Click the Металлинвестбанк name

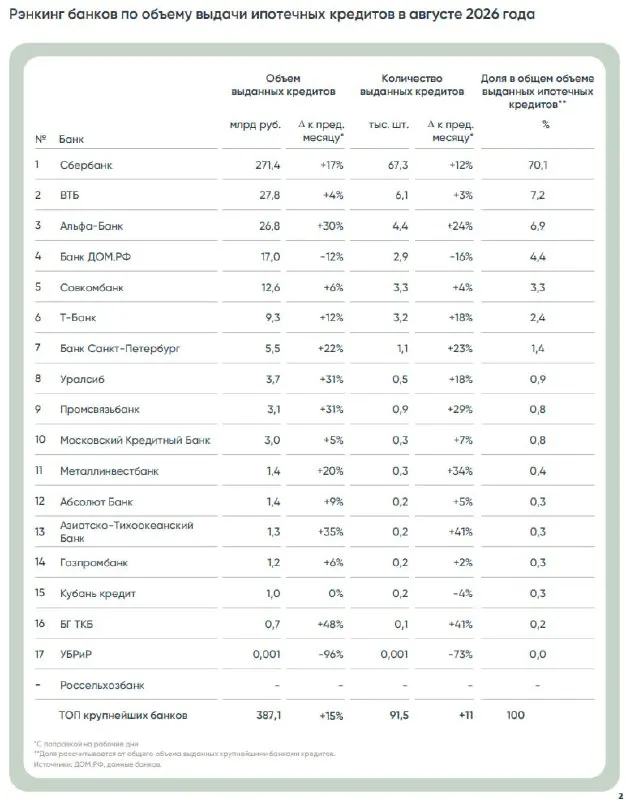tap(109, 471)
